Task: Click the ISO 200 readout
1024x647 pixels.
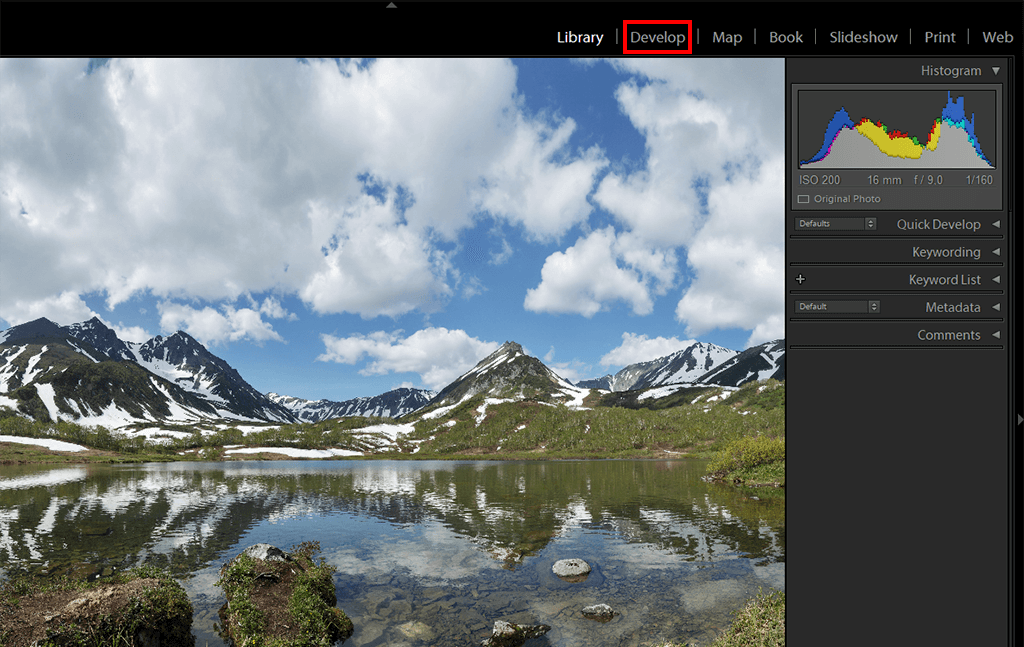Action: tap(820, 180)
